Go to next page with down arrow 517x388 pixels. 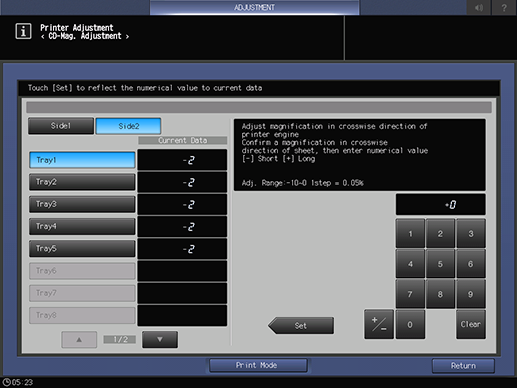[x=160, y=339]
